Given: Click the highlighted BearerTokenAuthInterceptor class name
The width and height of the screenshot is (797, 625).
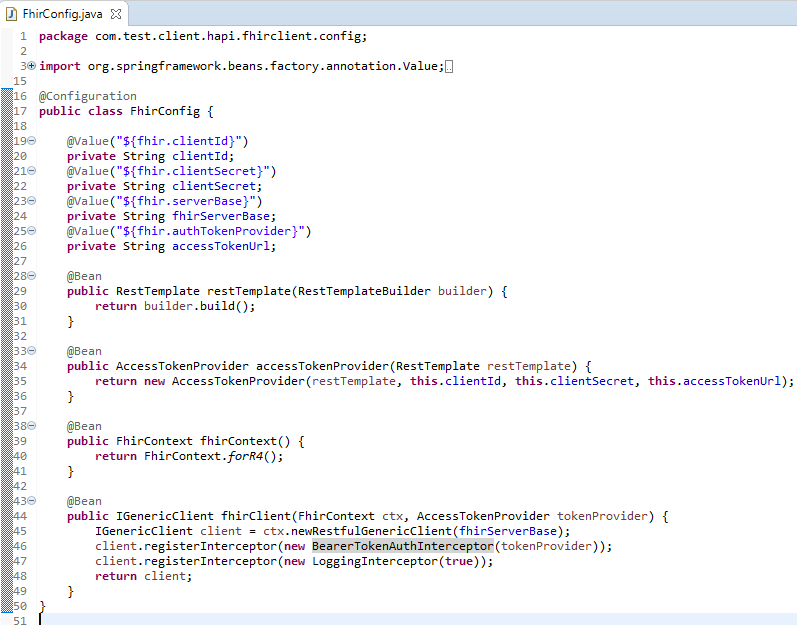Looking at the screenshot, I should [402, 546].
